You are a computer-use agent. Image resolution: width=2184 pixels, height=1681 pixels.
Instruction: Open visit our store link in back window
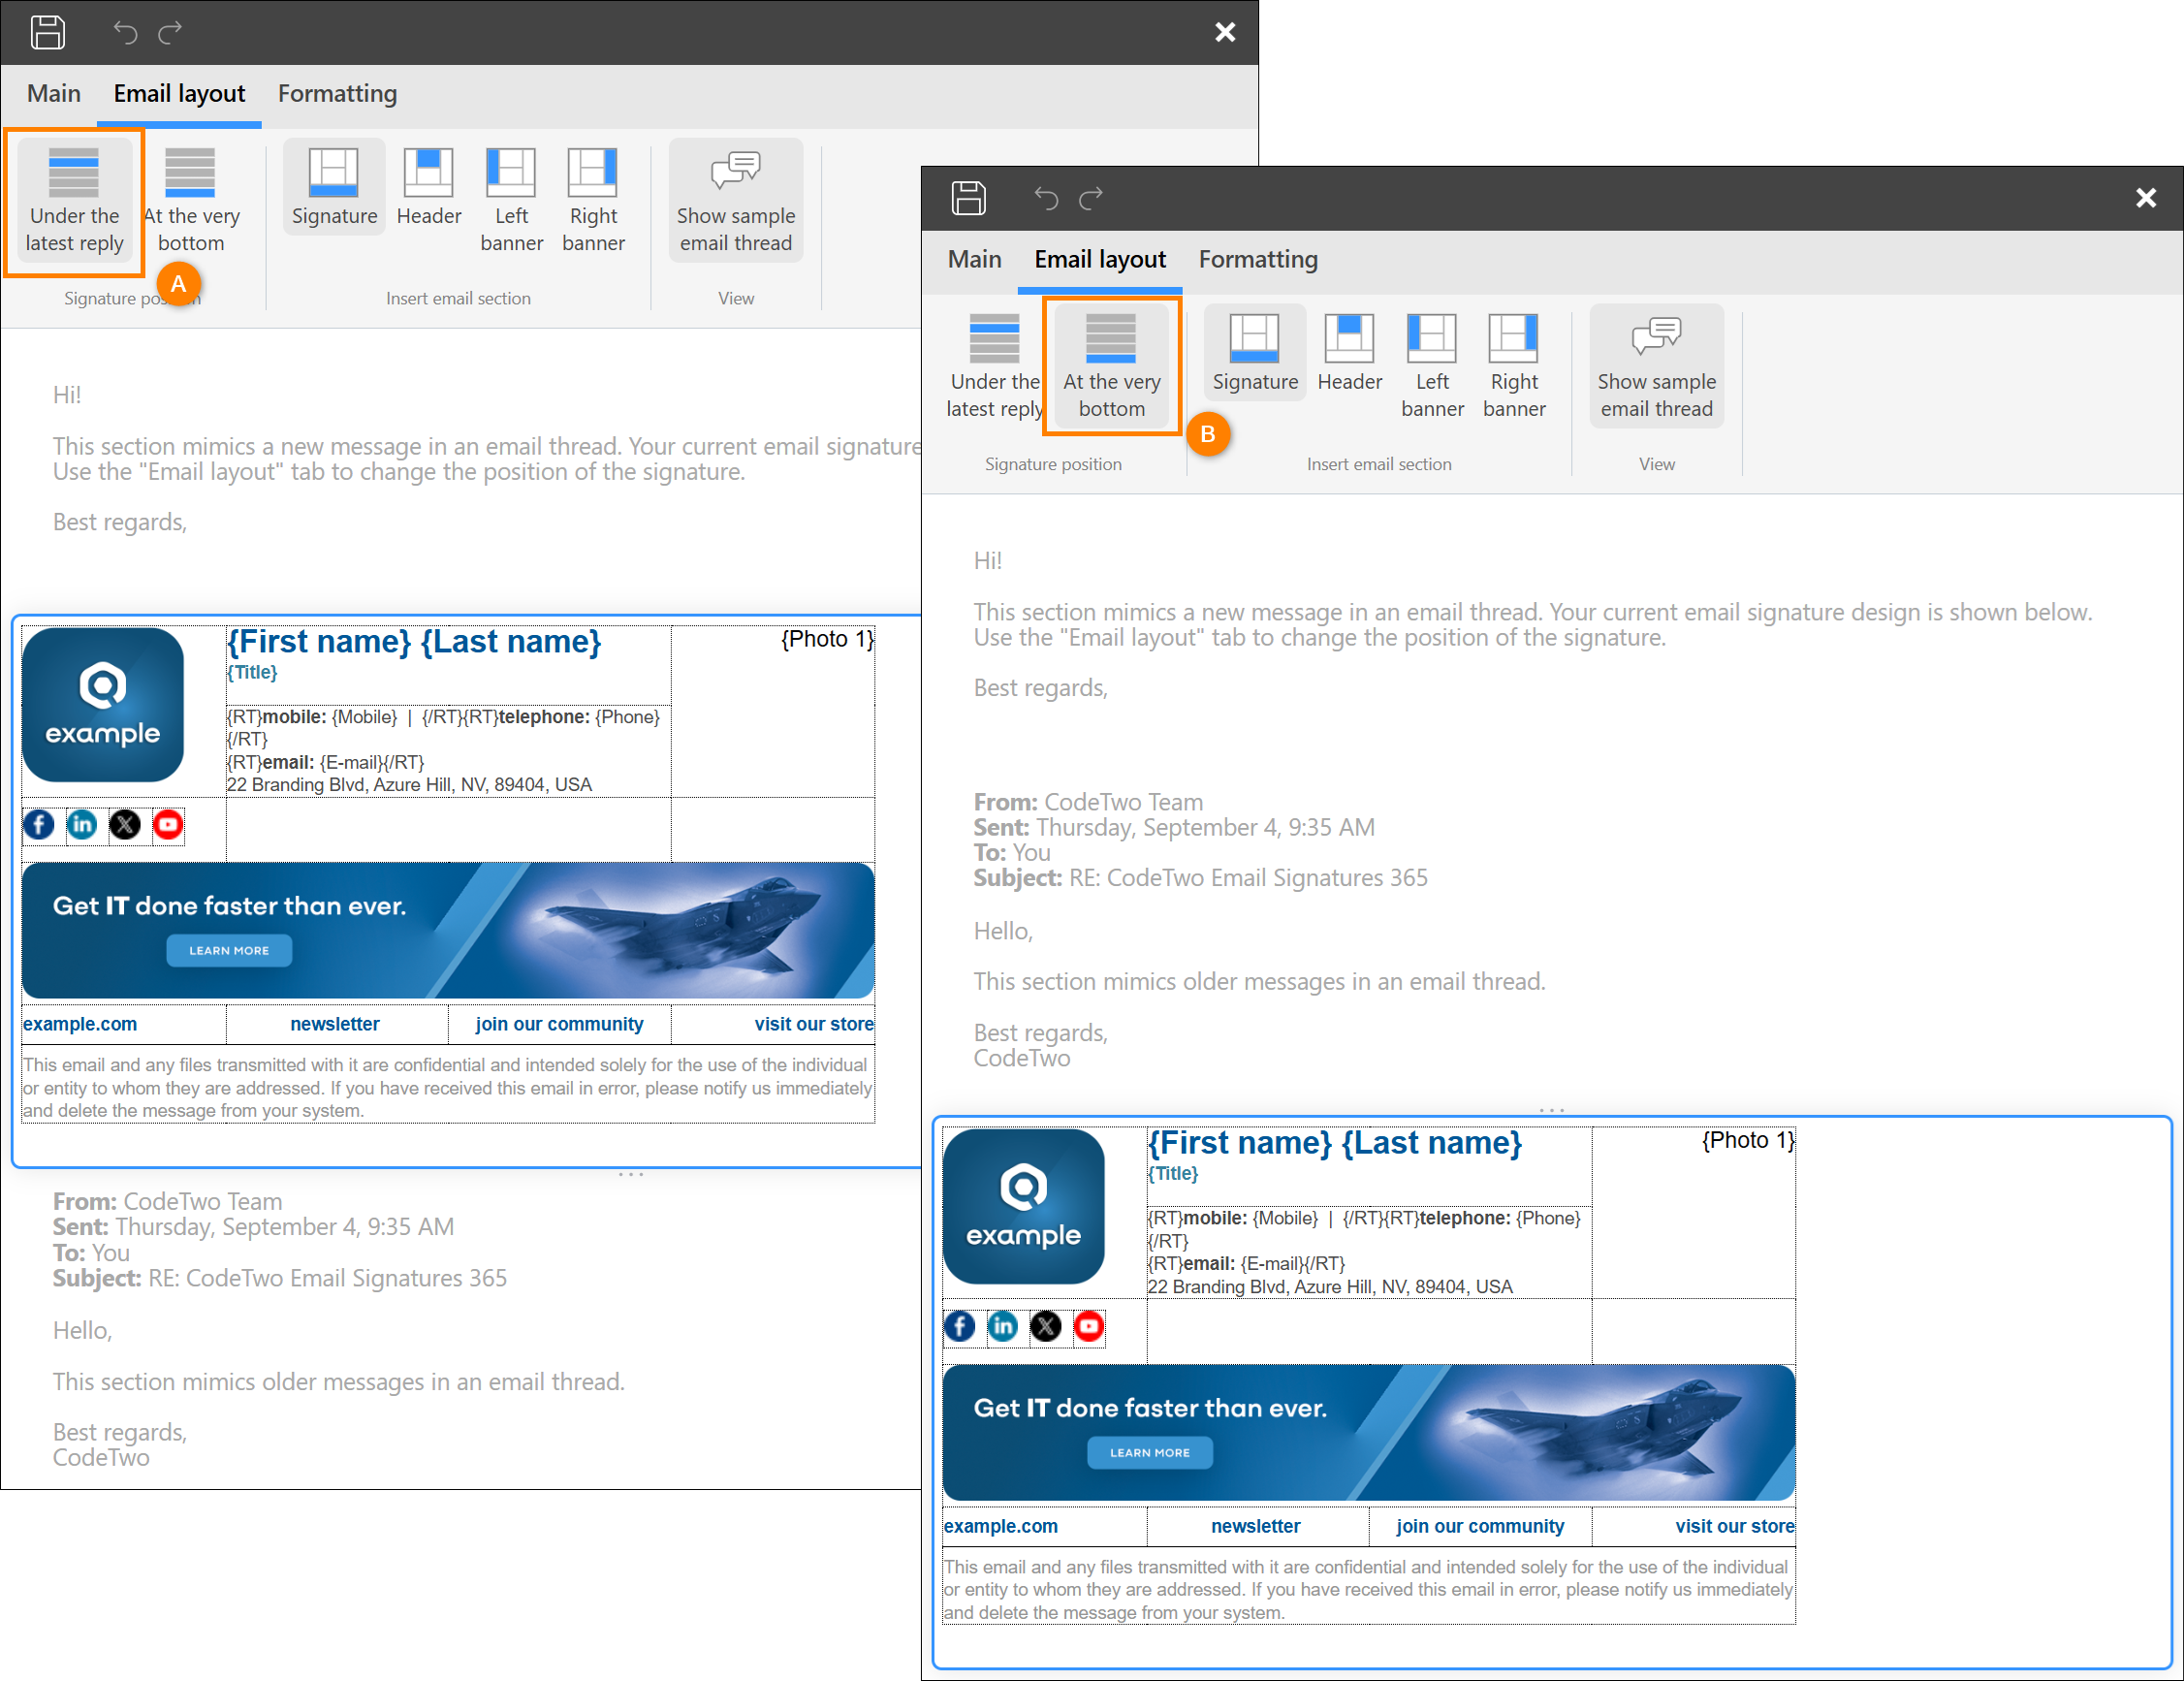(x=814, y=1024)
